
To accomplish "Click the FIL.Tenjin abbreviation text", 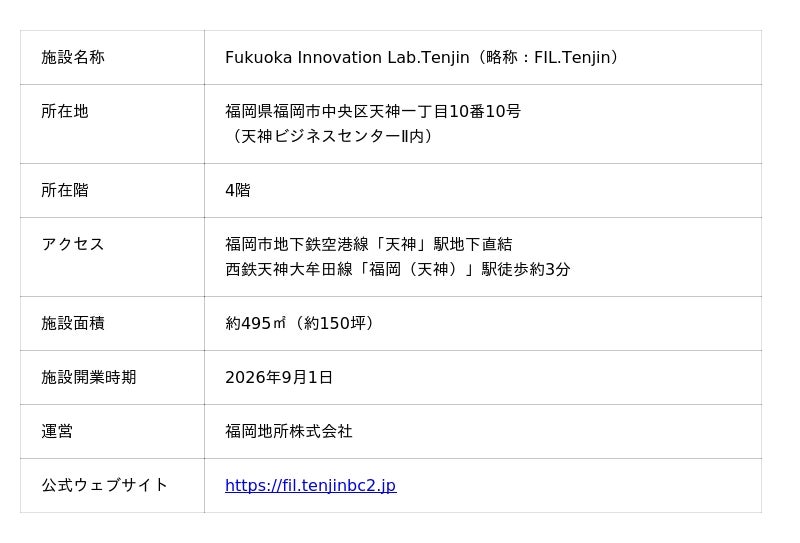I will pos(572,57).
